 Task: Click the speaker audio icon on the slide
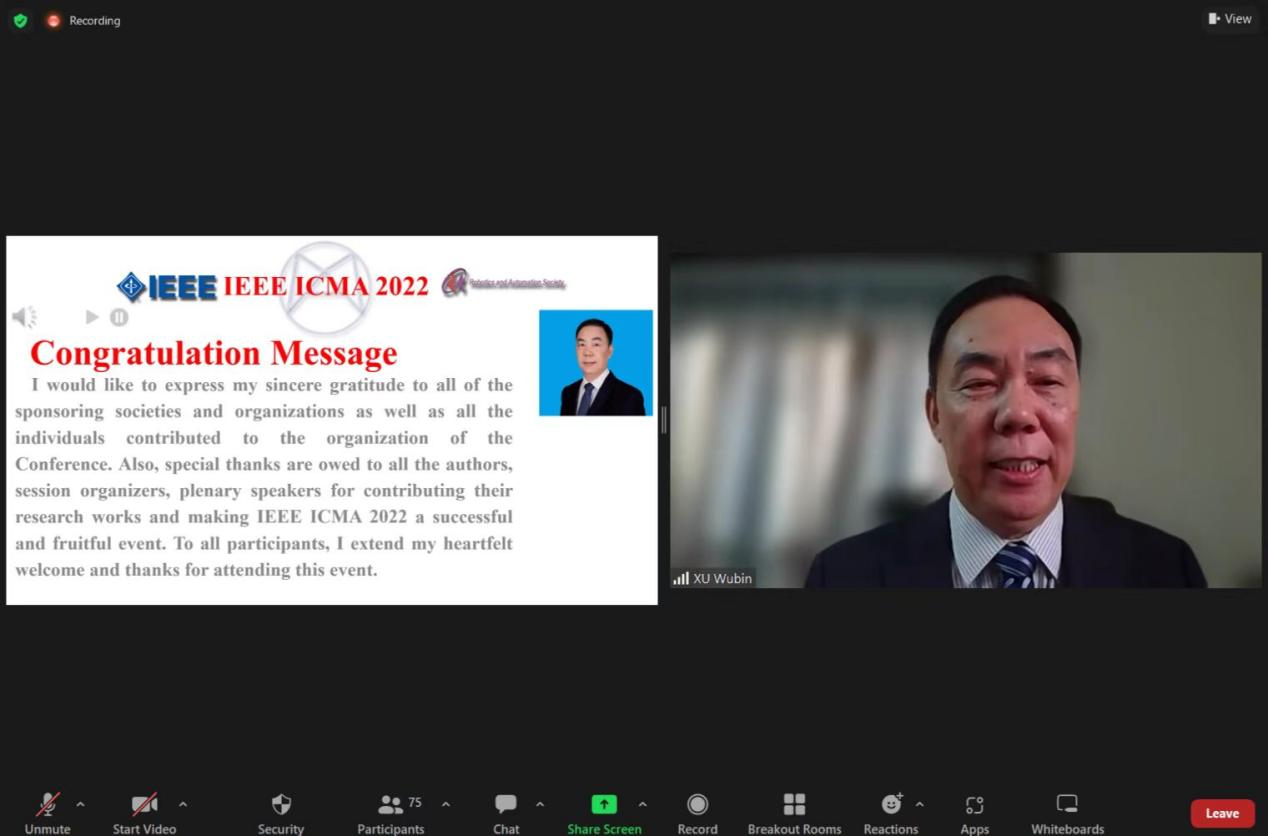24,317
